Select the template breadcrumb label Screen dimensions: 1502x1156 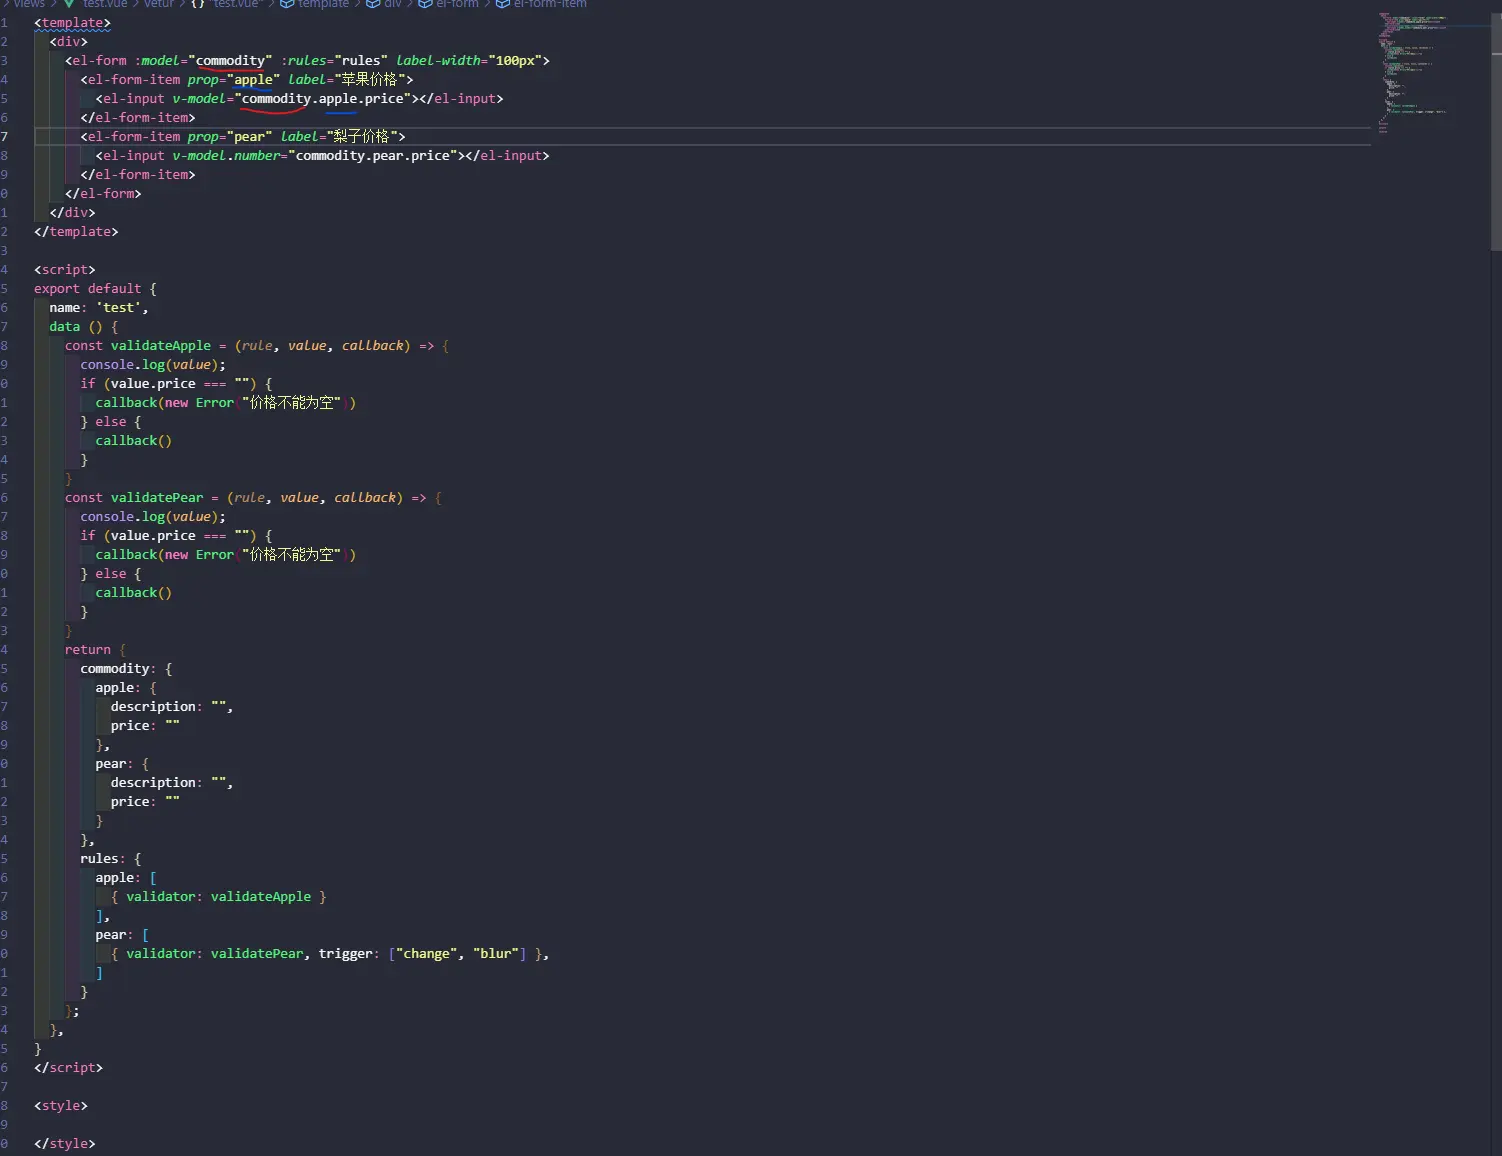click(x=323, y=4)
